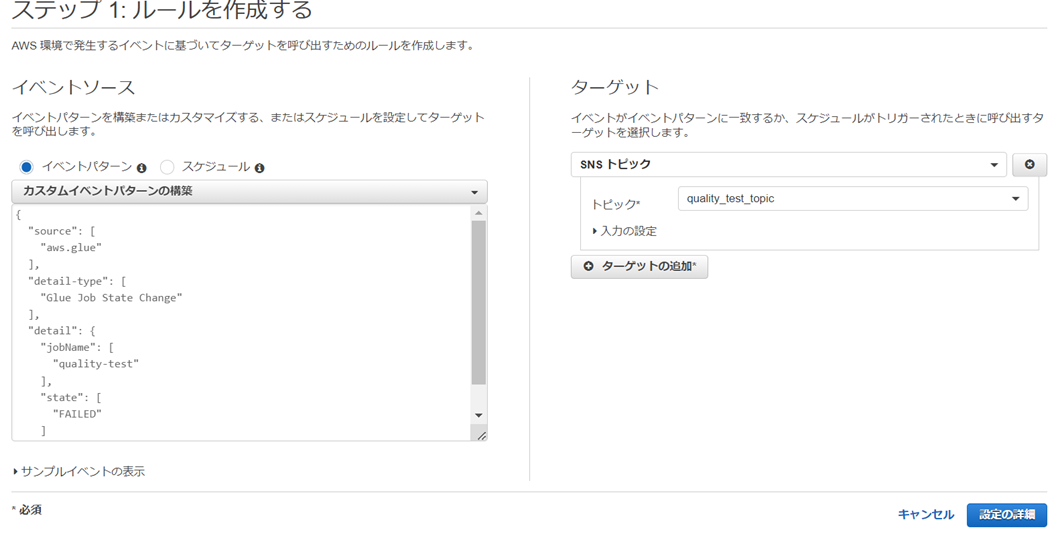Click inside the event pattern JSON editor

click(x=241, y=323)
